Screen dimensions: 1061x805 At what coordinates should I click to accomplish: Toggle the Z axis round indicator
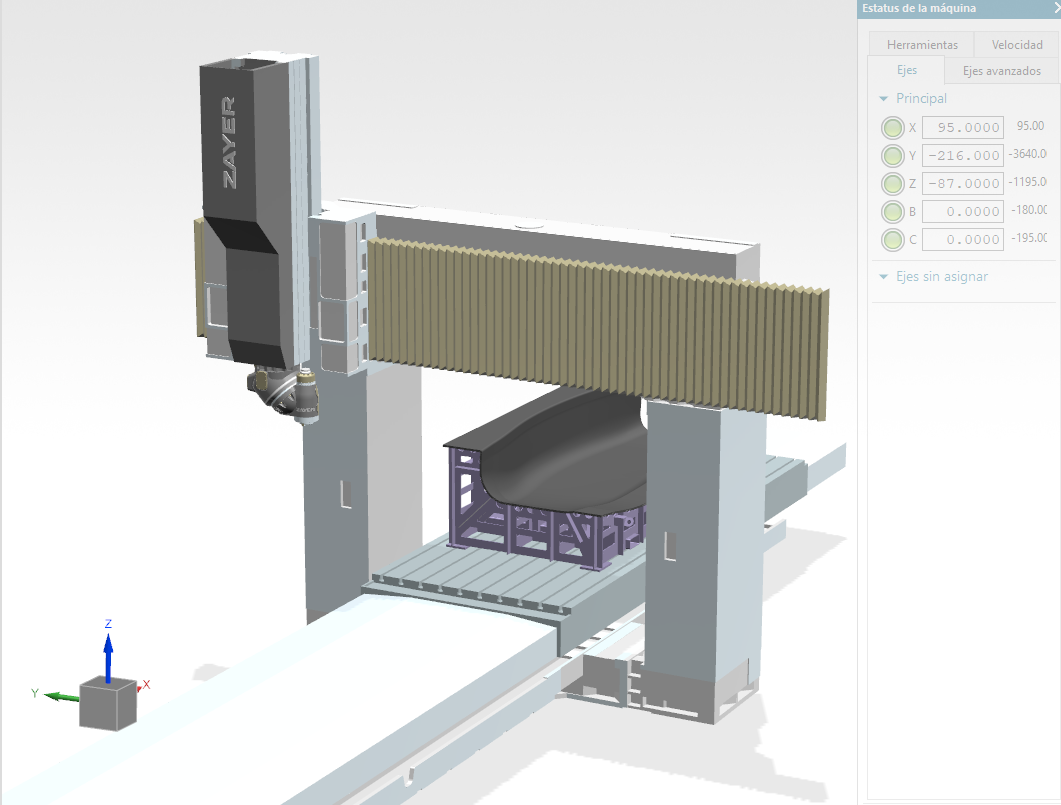(893, 184)
